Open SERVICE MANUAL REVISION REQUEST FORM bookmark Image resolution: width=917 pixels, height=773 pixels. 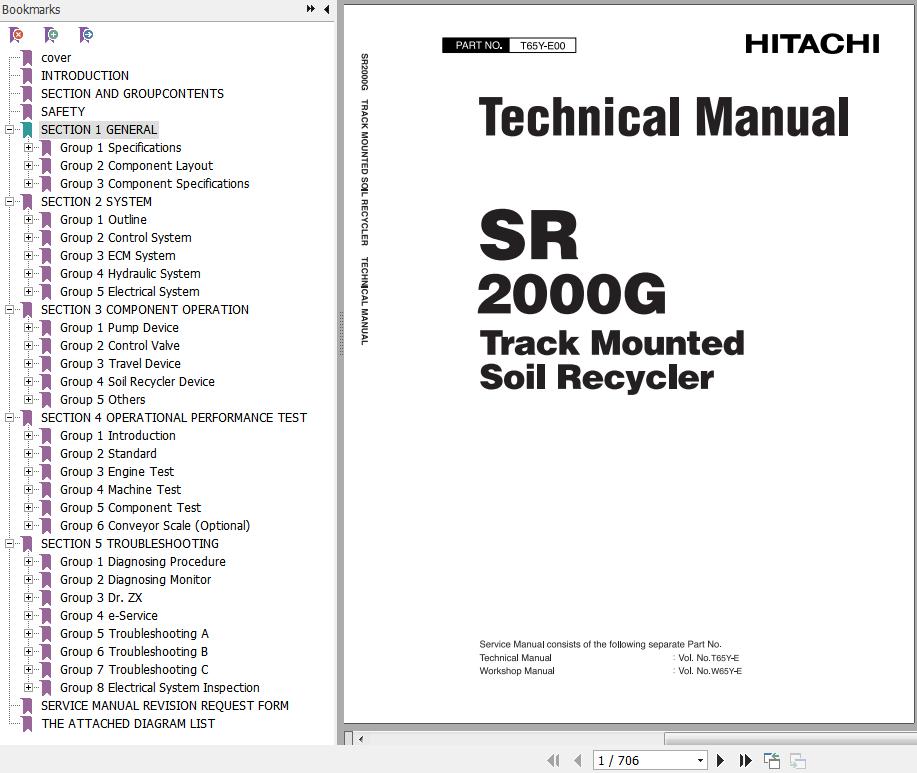(165, 706)
